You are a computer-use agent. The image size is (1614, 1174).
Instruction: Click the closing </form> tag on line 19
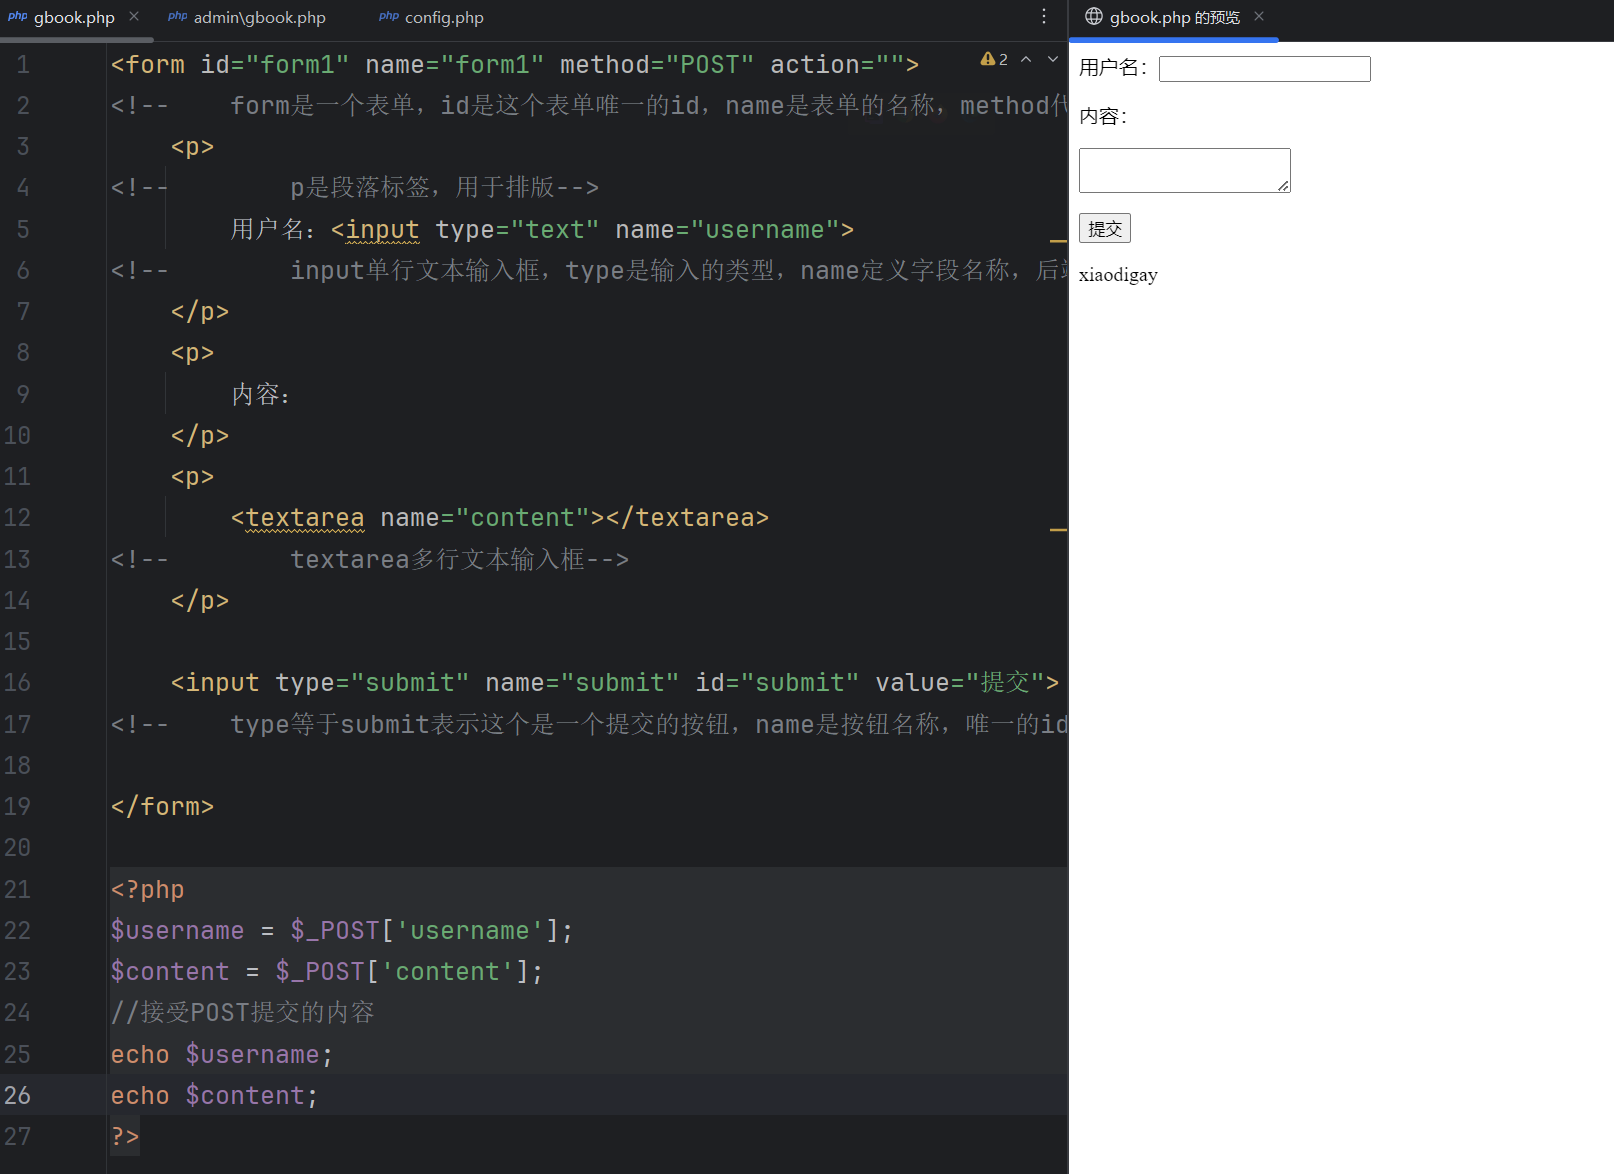click(162, 806)
